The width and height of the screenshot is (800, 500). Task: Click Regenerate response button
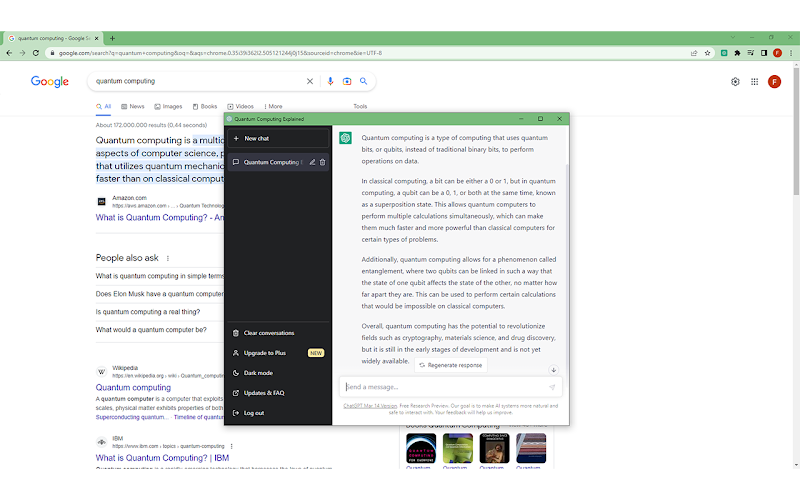pyautogui.click(x=451, y=365)
